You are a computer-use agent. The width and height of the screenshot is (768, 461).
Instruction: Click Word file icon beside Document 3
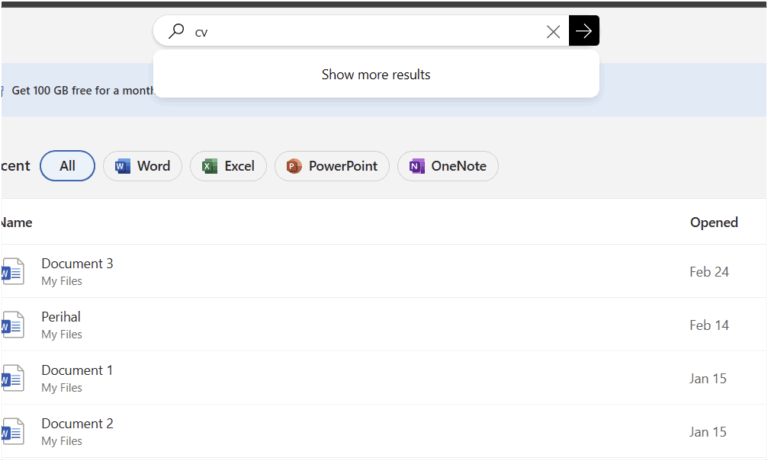[x=13, y=271]
